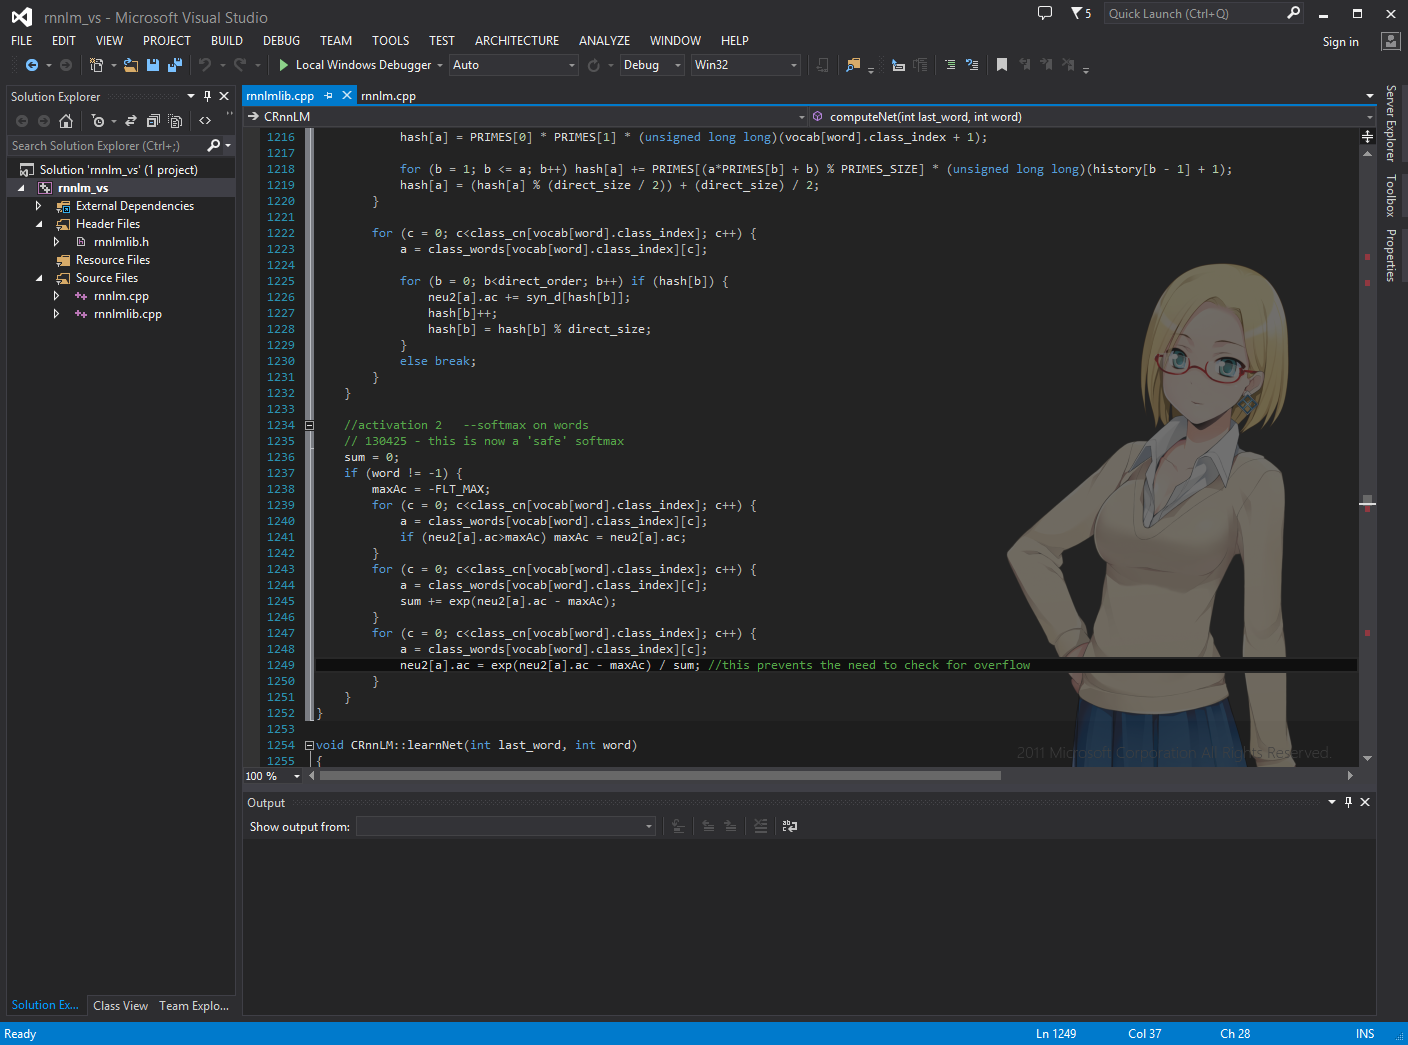
Task: Toggle the pin on the Solution Explorer panel
Action: pyautogui.click(x=207, y=96)
